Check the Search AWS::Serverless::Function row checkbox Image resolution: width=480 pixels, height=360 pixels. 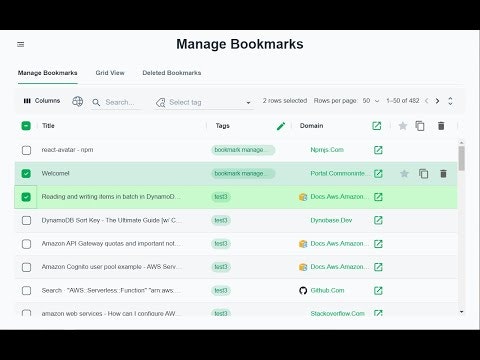[26, 291]
